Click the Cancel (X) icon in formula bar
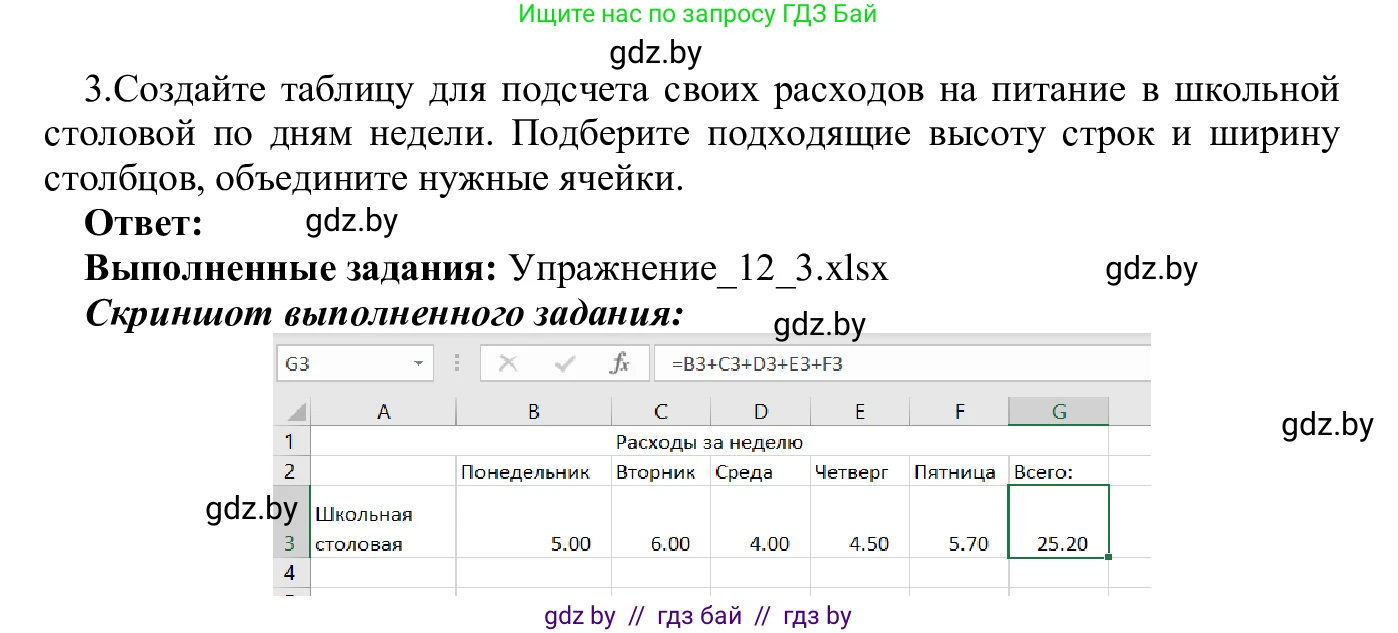Viewport: 1398px width, 633px height. [508, 363]
